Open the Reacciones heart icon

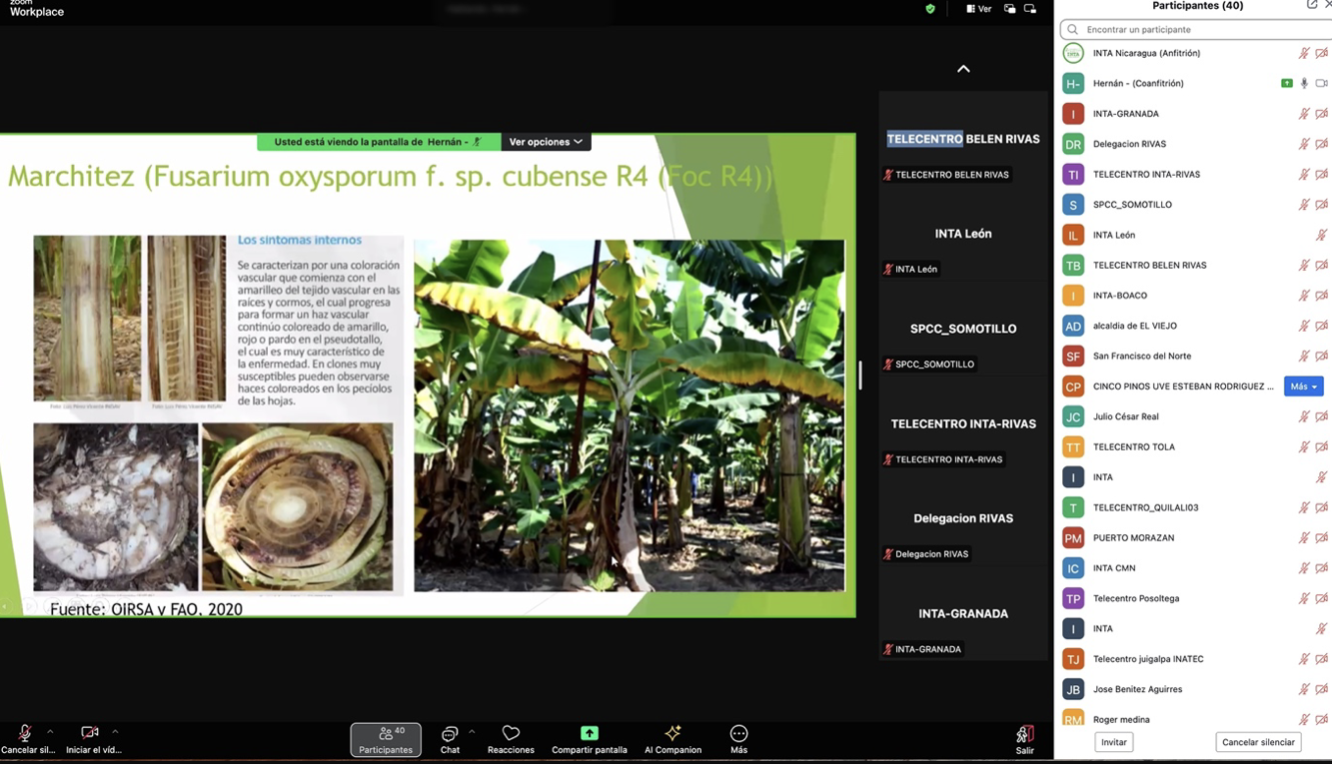[x=510, y=734]
